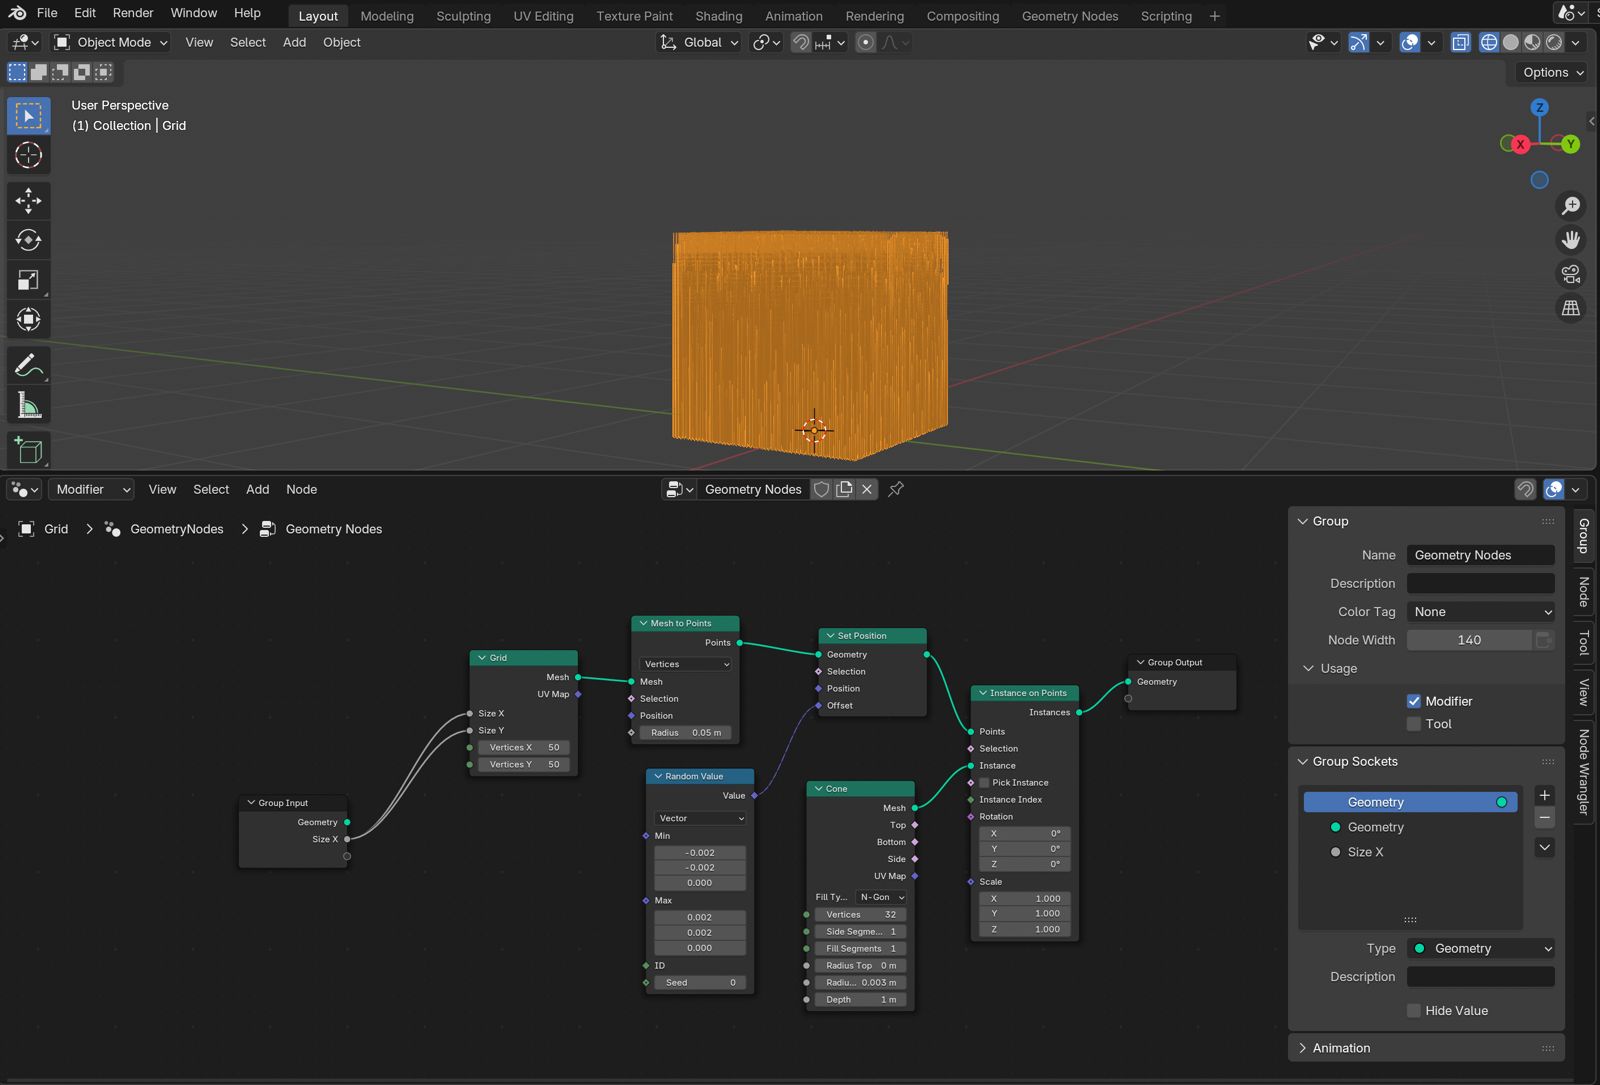Toggle camera view in viewport
The image size is (1600, 1085).
(x=1571, y=274)
